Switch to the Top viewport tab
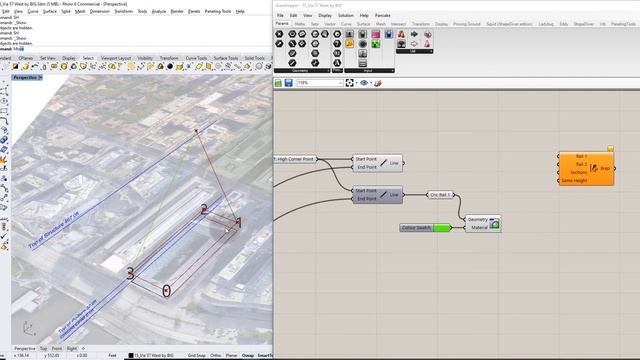The width and height of the screenshot is (640, 360). [43, 349]
